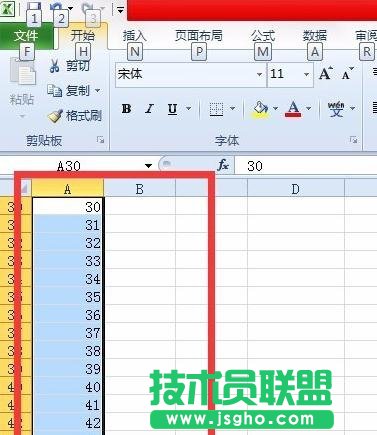Decrease font size with small A
Image resolution: width=377 pixels, height=435 pixels.
(348, 74)
